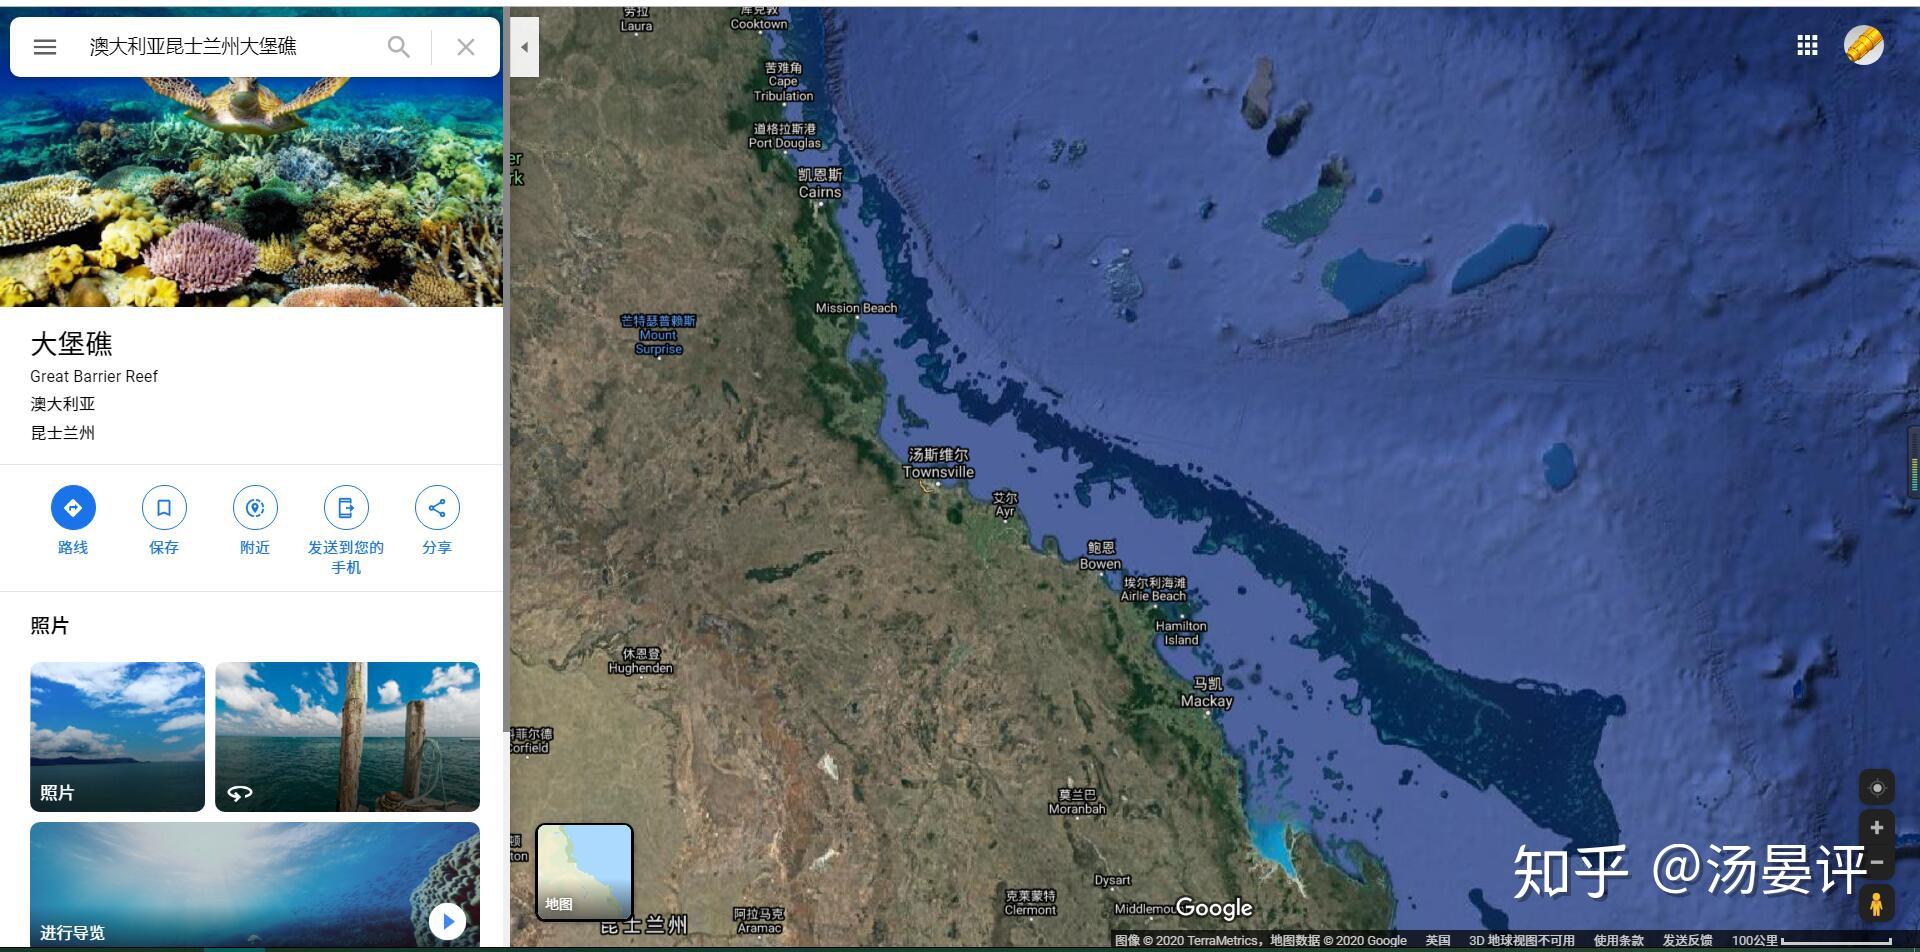1920x952 pixels.
Task: Click the Cooktown map label
Action: click(x=759, y=17)
